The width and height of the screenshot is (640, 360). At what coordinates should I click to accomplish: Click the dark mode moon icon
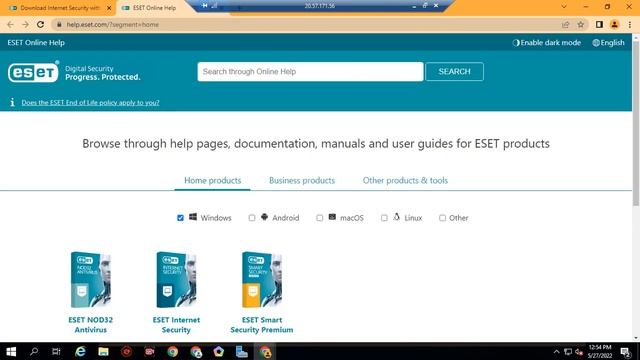point(516,42)
